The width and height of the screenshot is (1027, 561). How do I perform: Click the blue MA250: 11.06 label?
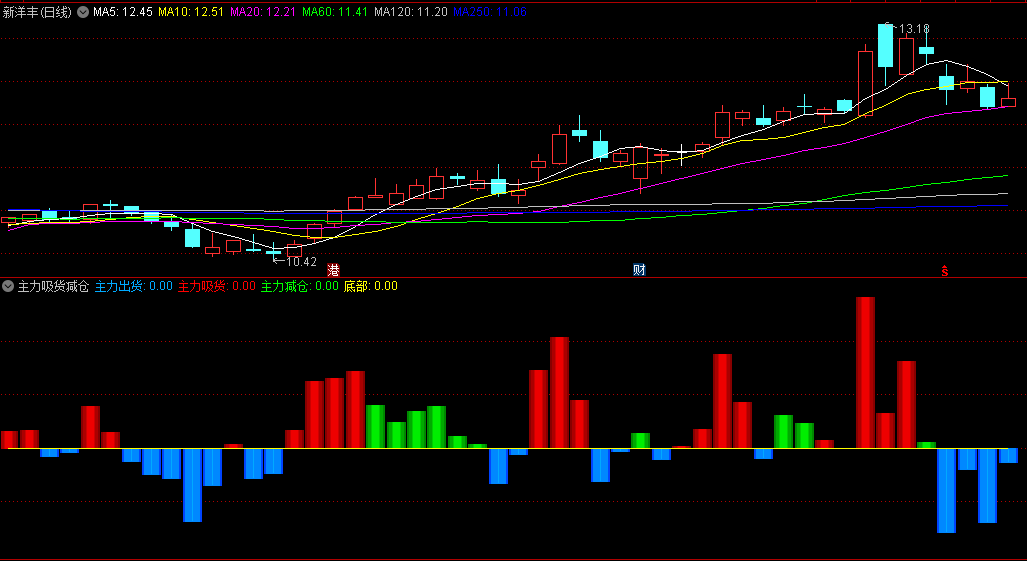[491, 12]
